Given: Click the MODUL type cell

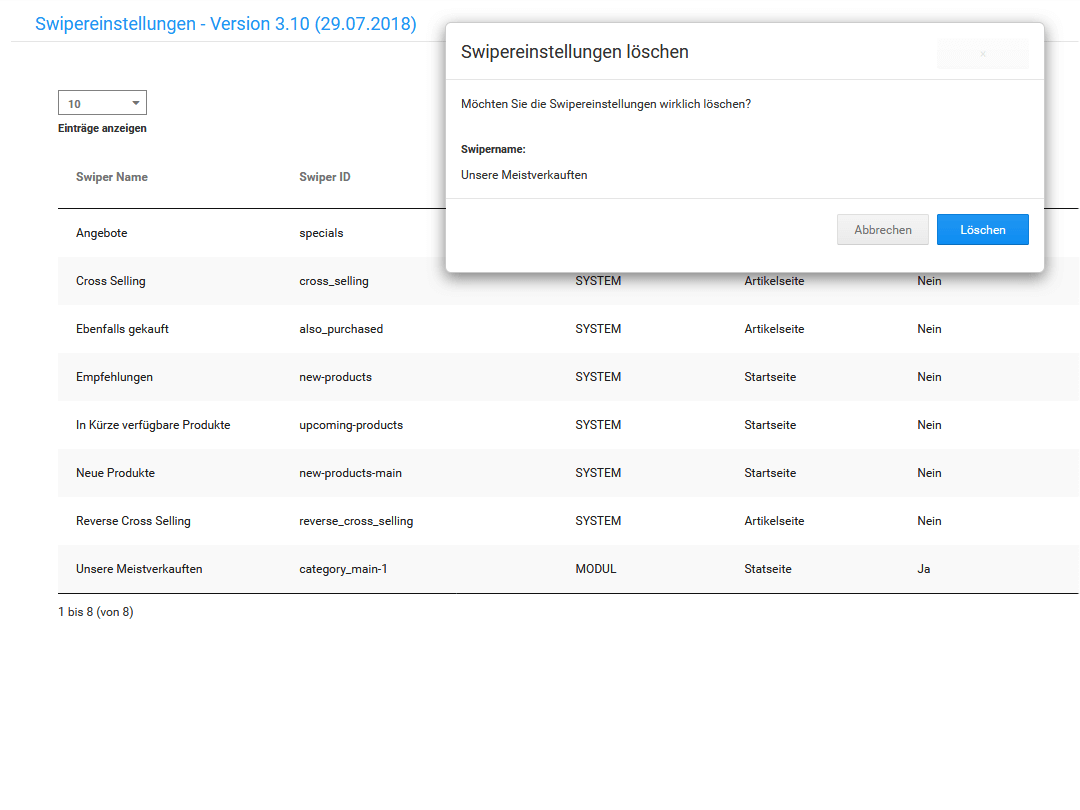Looking at the screenshot, I should pyautogui.click(x=596, y=569).
